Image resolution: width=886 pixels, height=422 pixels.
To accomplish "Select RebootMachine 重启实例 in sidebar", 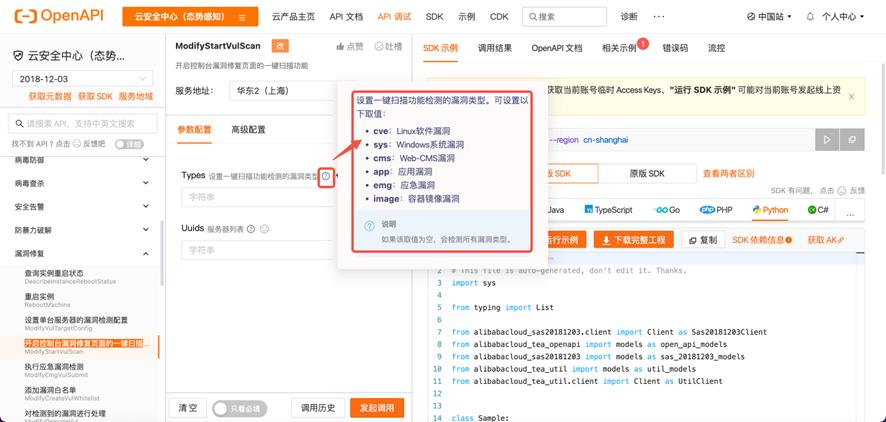I will pyautogui.click(x=81, y=300).
